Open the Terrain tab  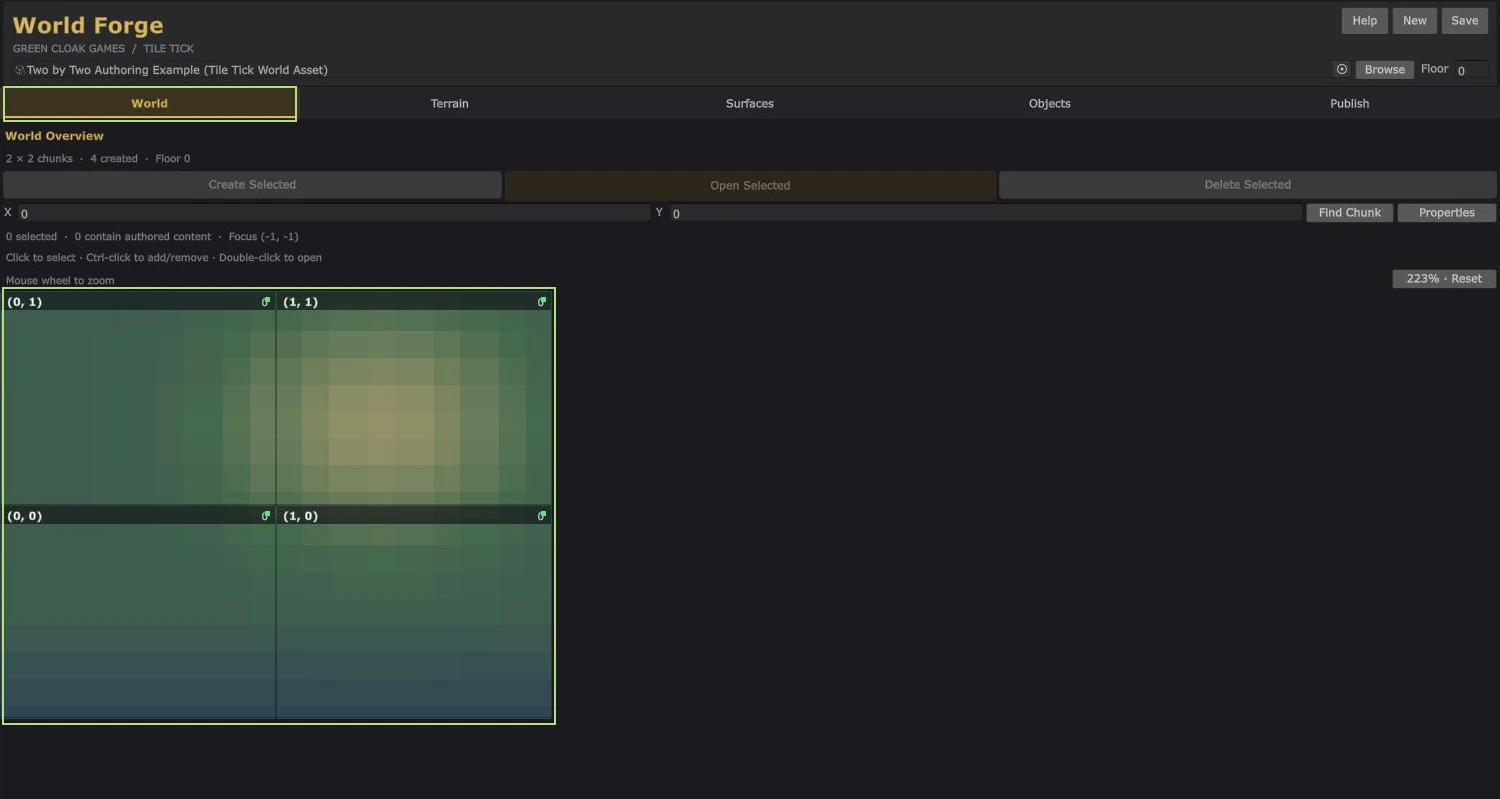[450, 103]
